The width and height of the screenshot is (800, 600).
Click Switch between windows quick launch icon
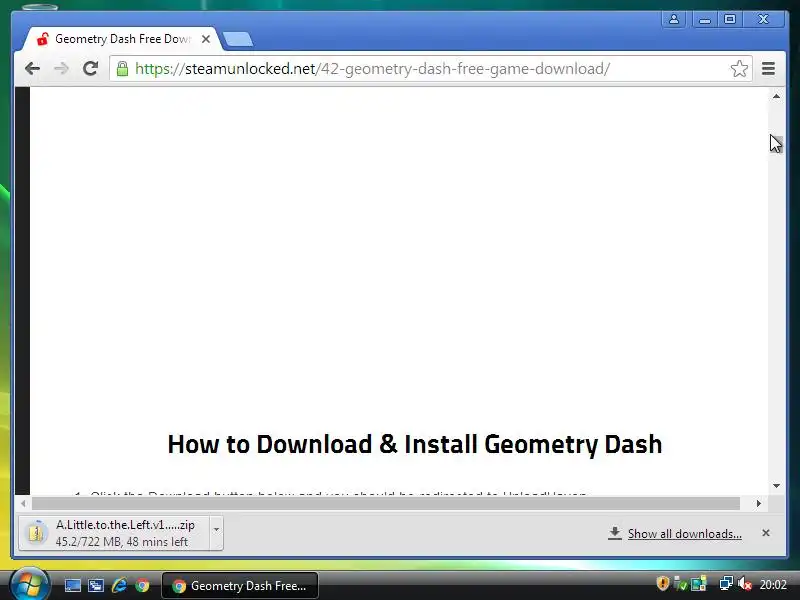coord(96,585)
